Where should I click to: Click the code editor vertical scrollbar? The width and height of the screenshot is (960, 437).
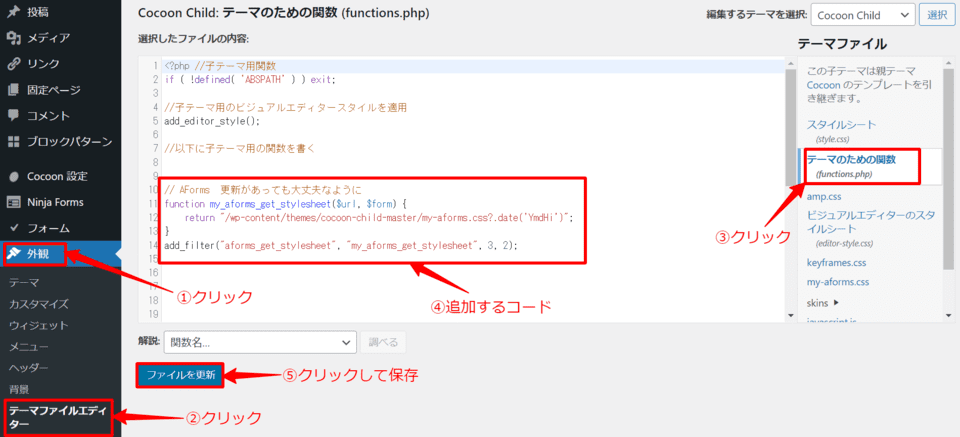tap(790, 127)
